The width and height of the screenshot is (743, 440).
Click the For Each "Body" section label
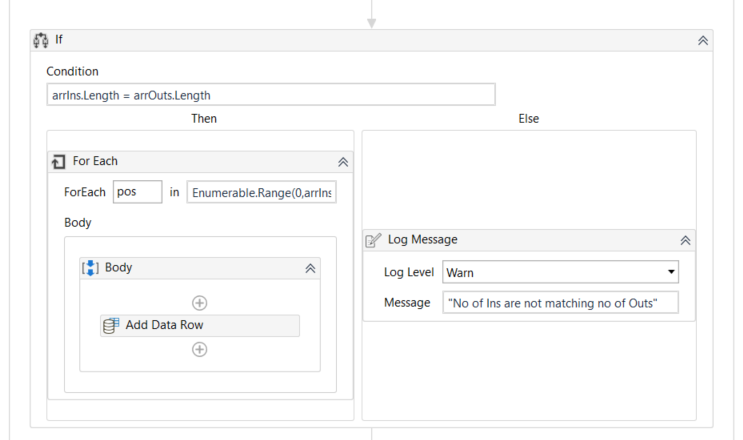(x=78, y=223)
